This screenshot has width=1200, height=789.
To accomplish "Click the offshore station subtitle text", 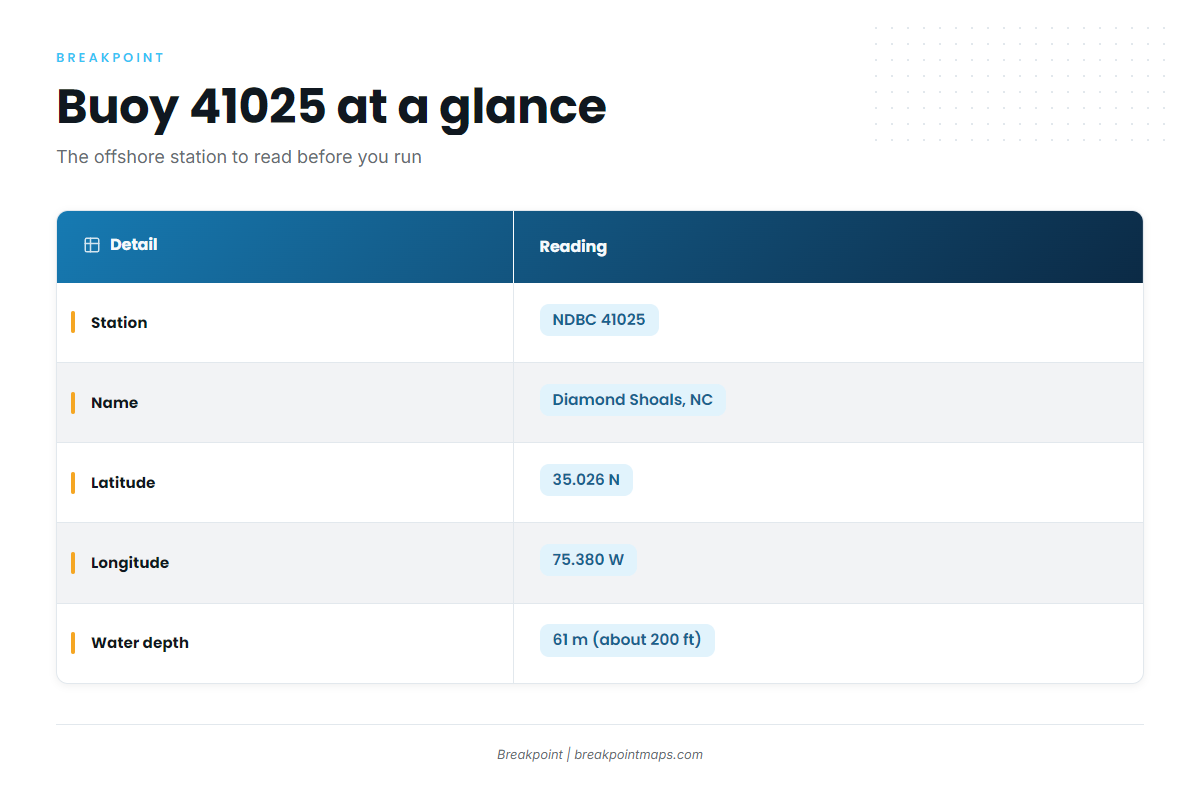I will [239, 157].
